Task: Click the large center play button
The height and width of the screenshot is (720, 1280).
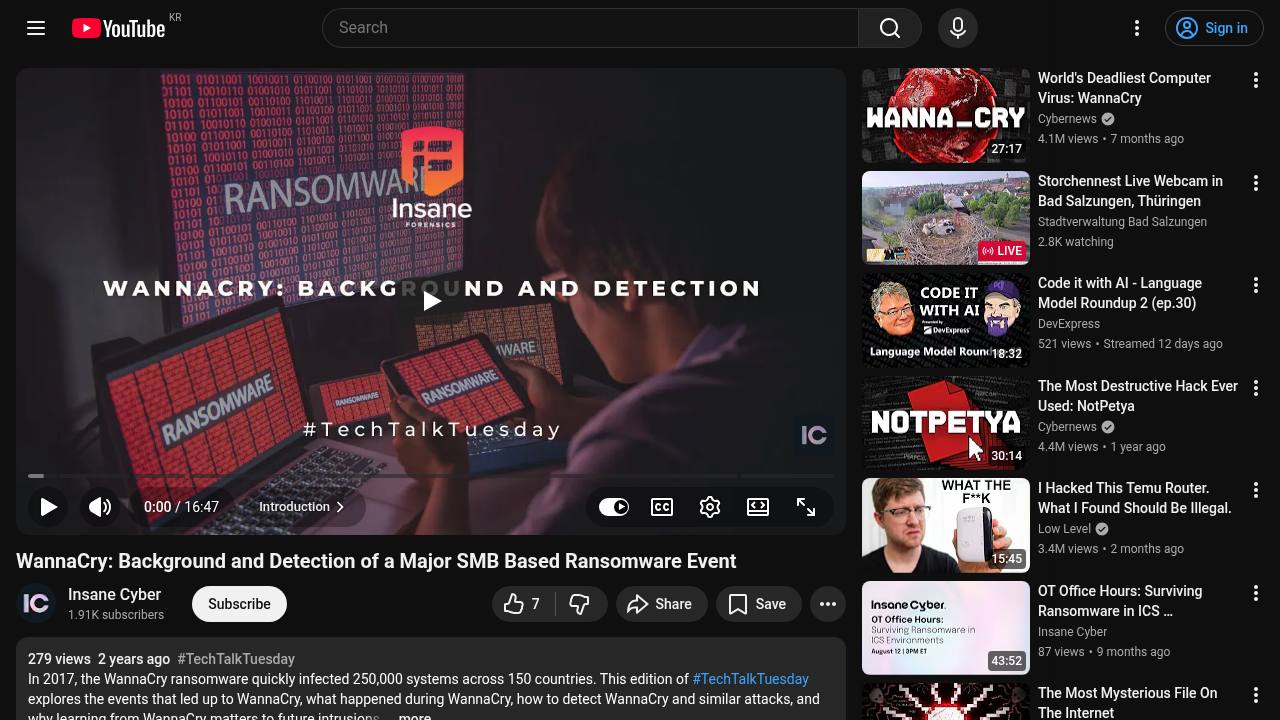Action: (431, 301)
